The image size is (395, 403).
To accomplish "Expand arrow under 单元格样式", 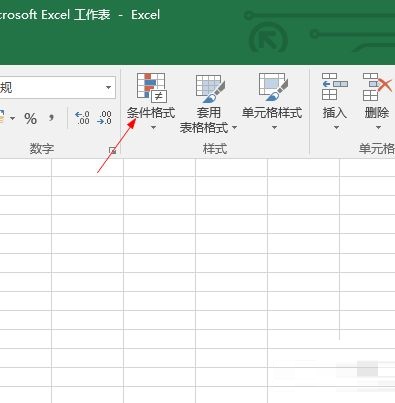I will click(274, 127).
